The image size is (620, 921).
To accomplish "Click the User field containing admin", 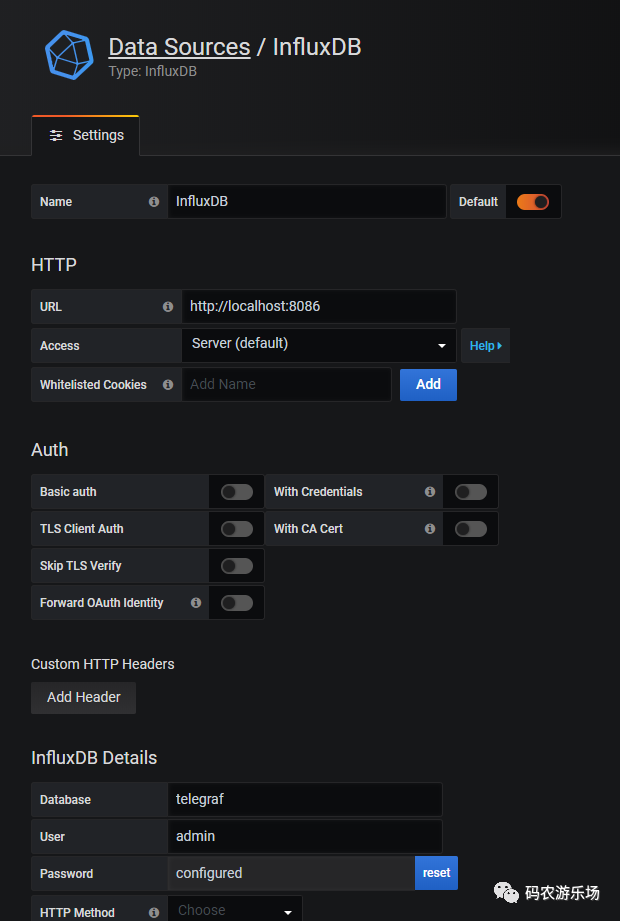I will (305, 836).
